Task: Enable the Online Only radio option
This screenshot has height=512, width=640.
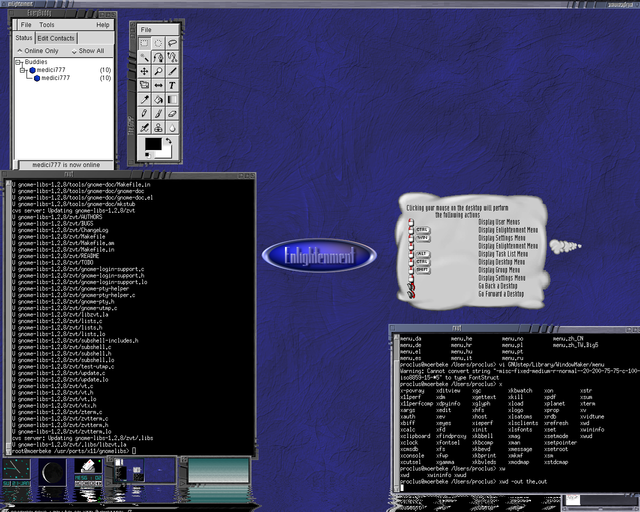Action: click(20, 50)
